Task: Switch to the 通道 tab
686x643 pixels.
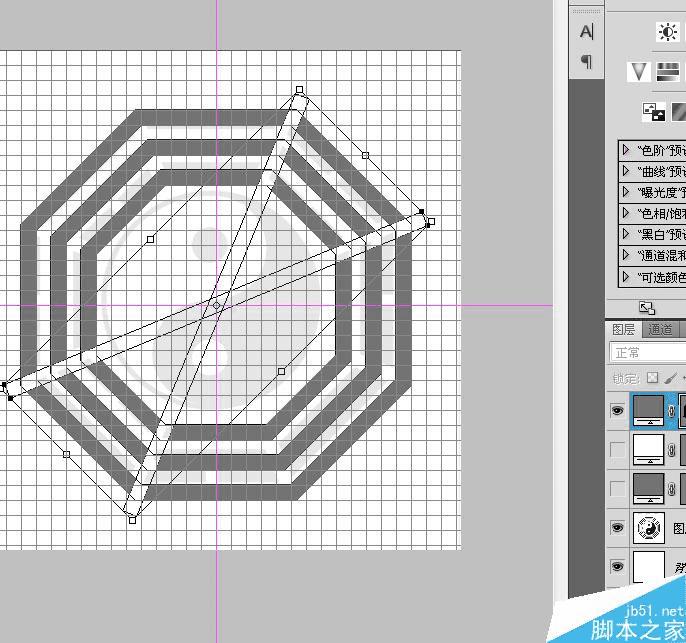Action: [x=660, y=329]
